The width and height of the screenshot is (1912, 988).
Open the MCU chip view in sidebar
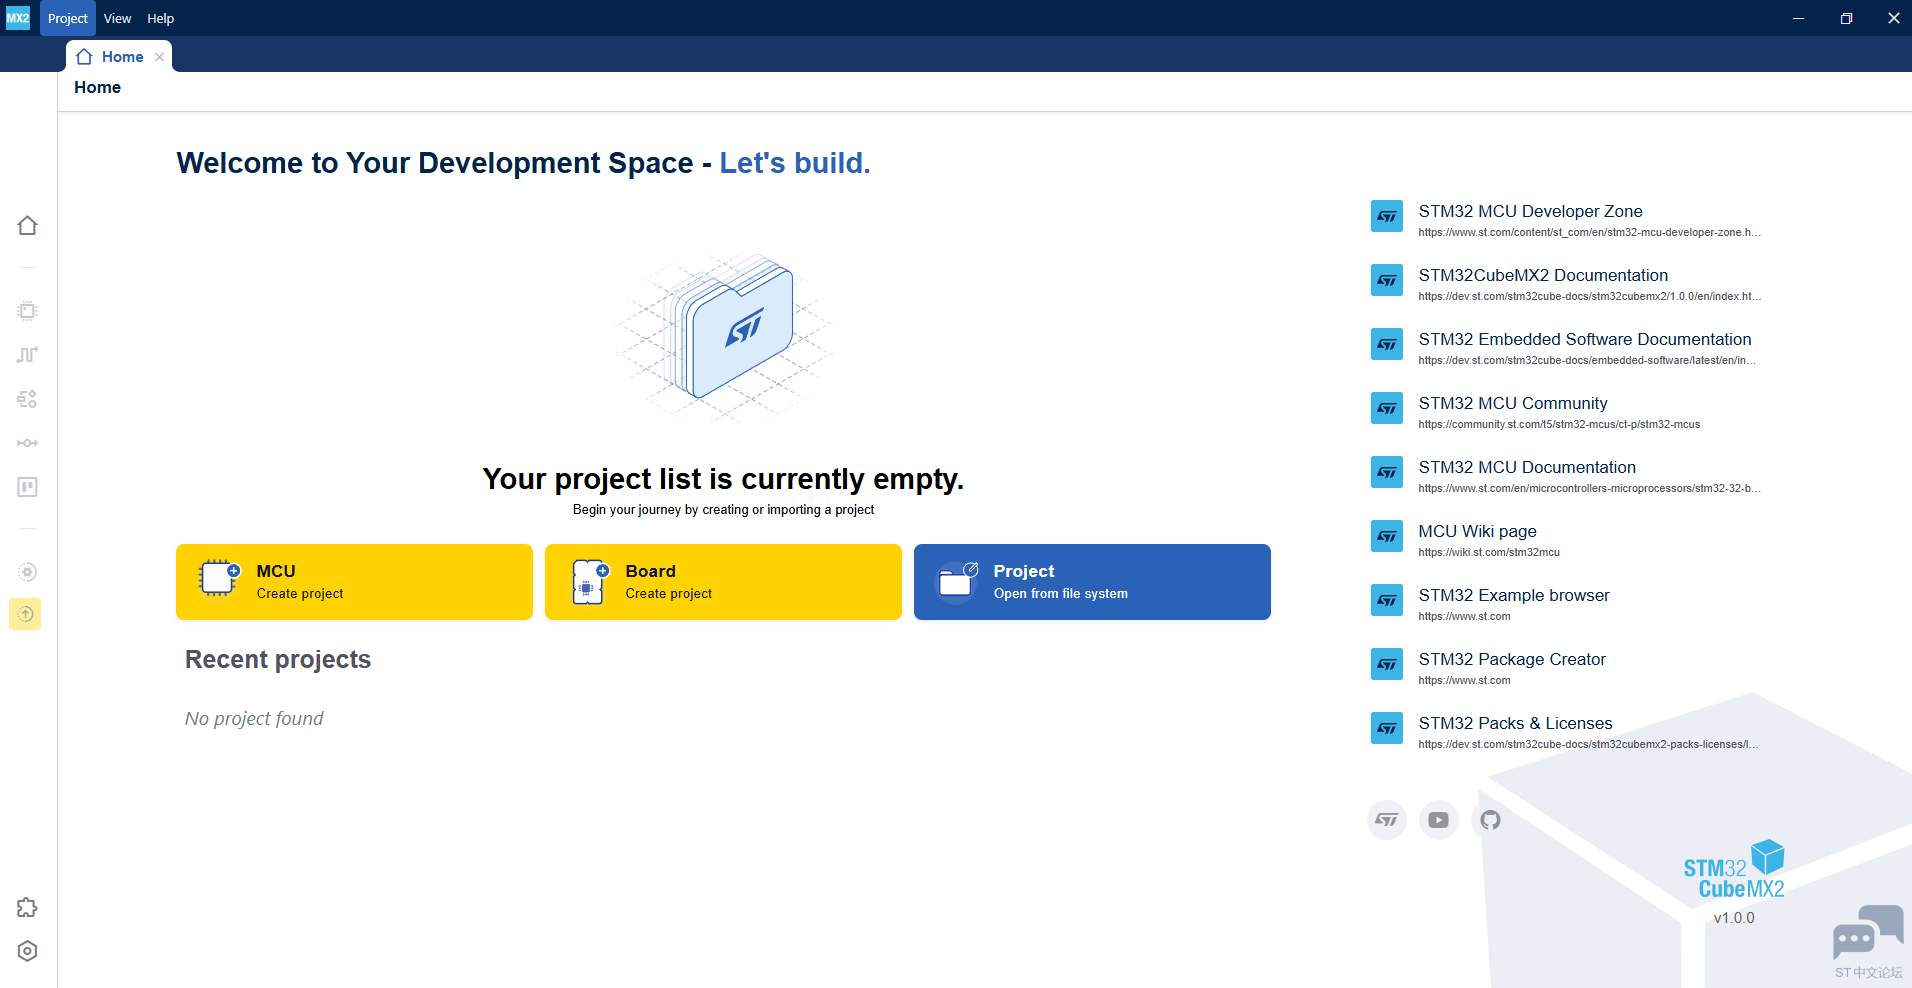[28, 311]
